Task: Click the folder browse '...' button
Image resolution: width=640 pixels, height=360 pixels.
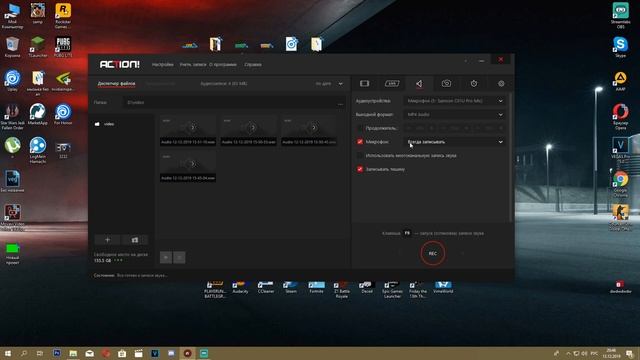Action: point(340,103)
